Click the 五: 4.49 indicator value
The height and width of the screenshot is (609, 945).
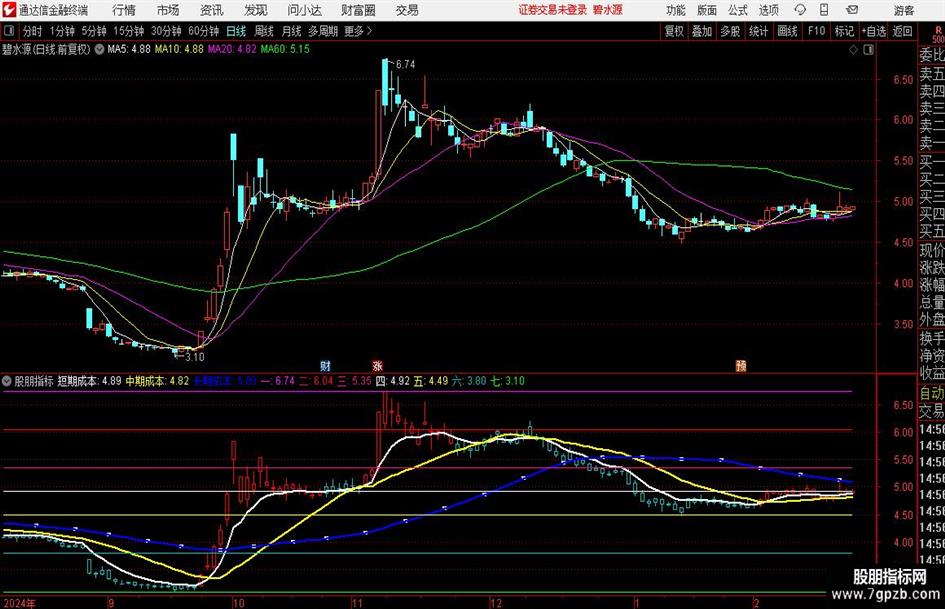click(430, 381)
